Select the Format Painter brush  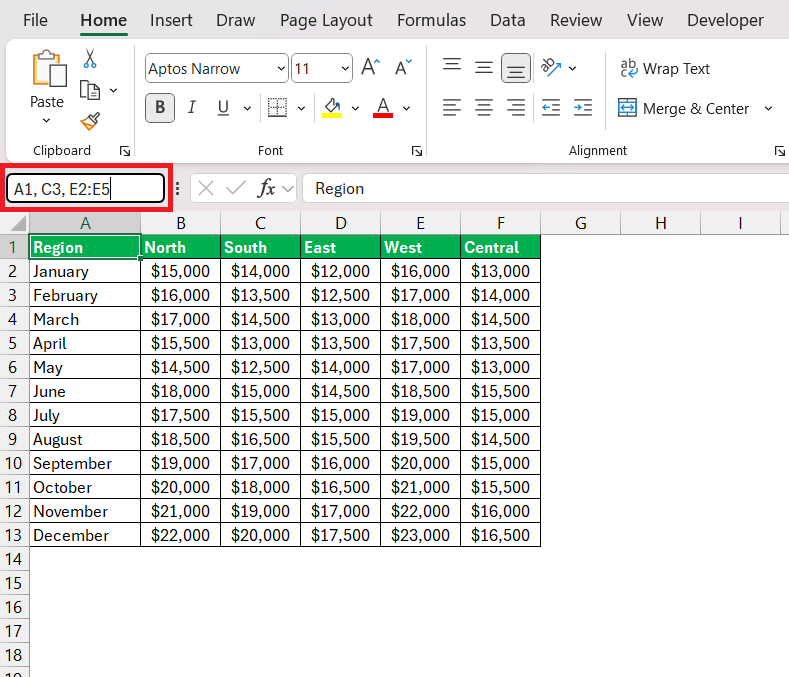point(90,121)
